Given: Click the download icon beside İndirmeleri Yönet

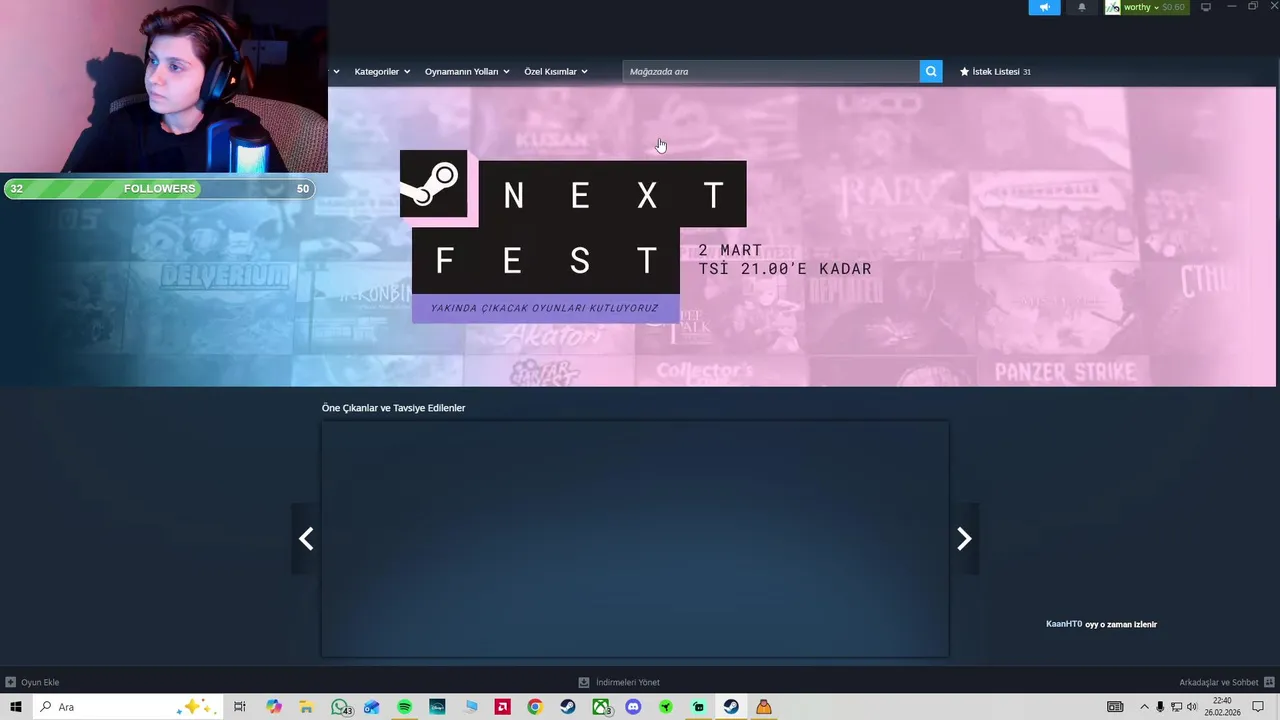Looking at the screenshot, I should pyautogui.click(x=584, y=682).
